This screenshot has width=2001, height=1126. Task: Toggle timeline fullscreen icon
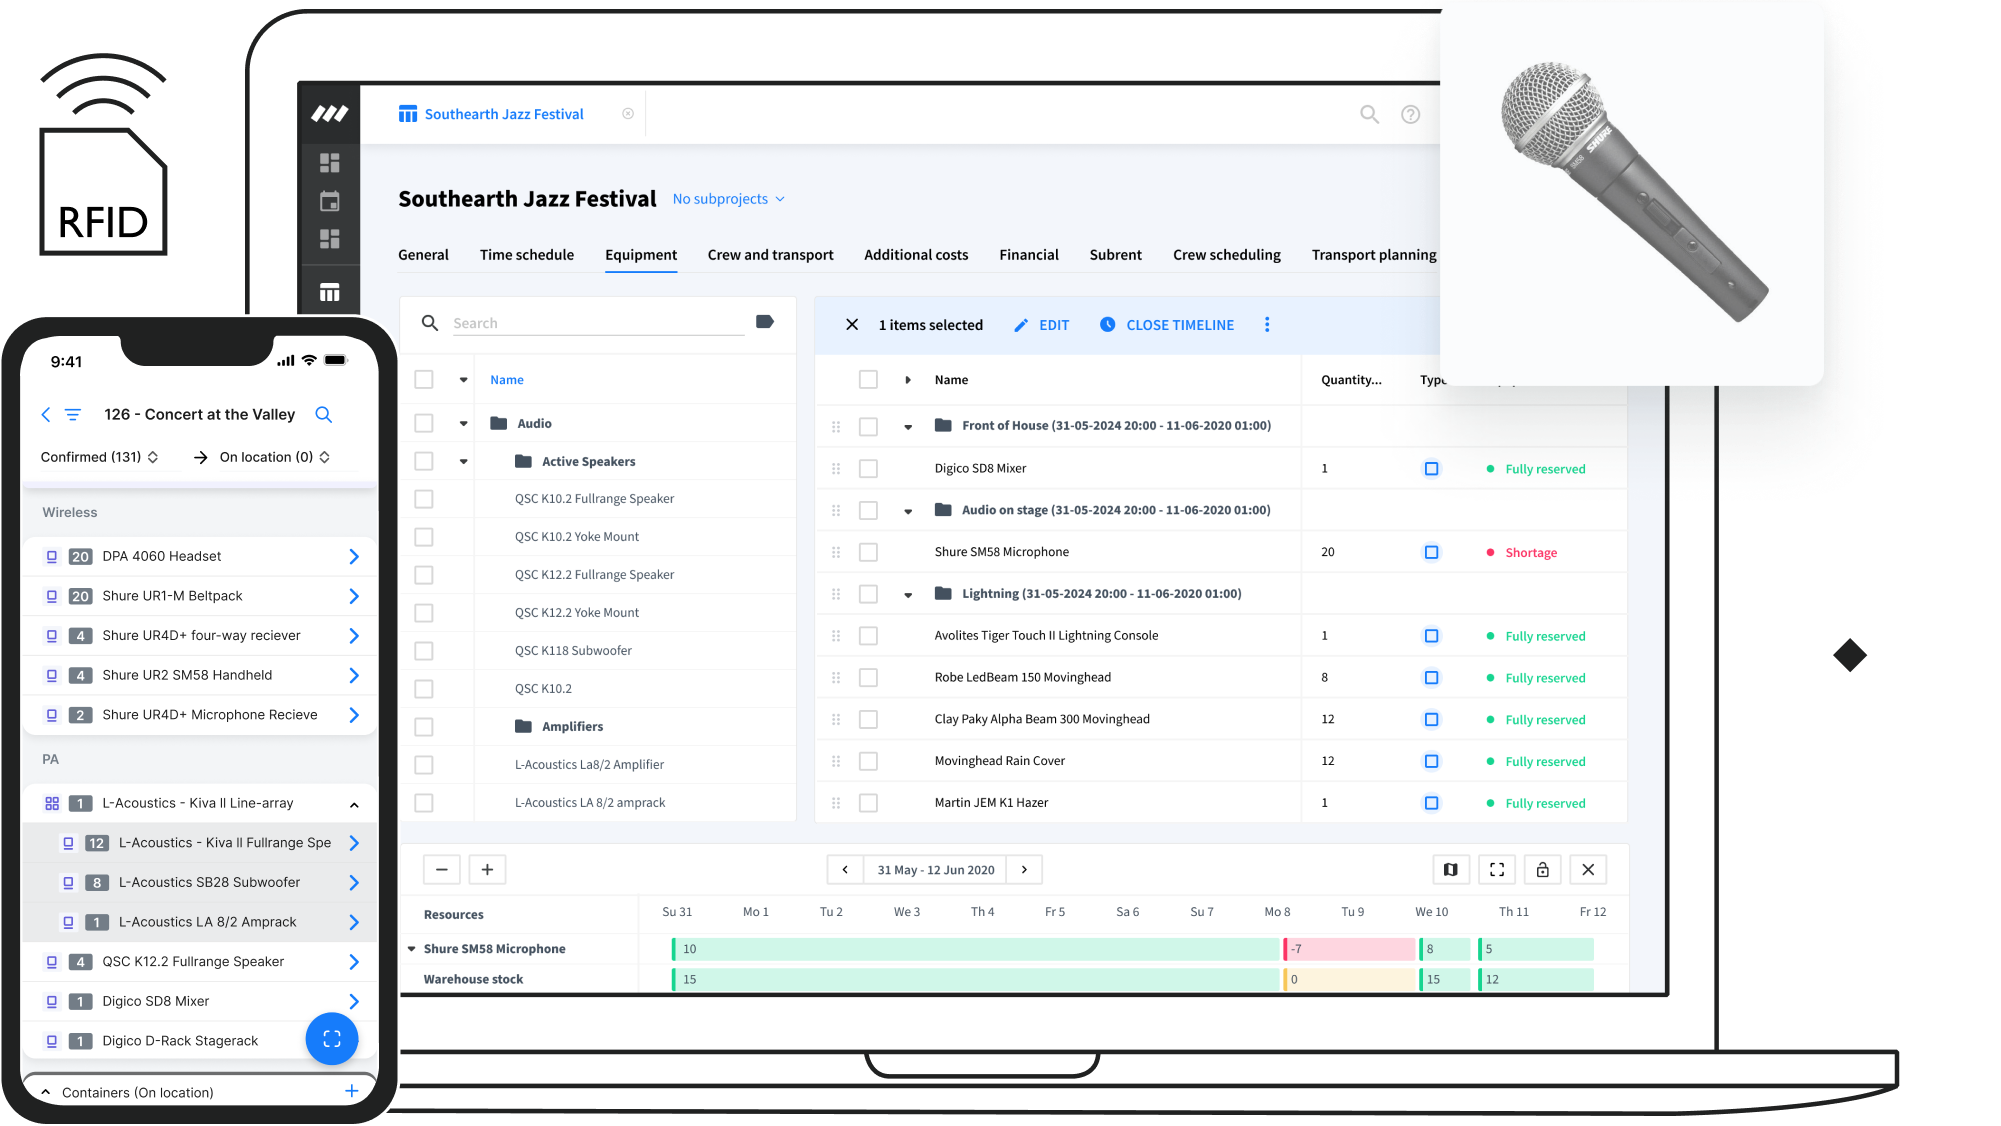click(x=1497, y=869)
